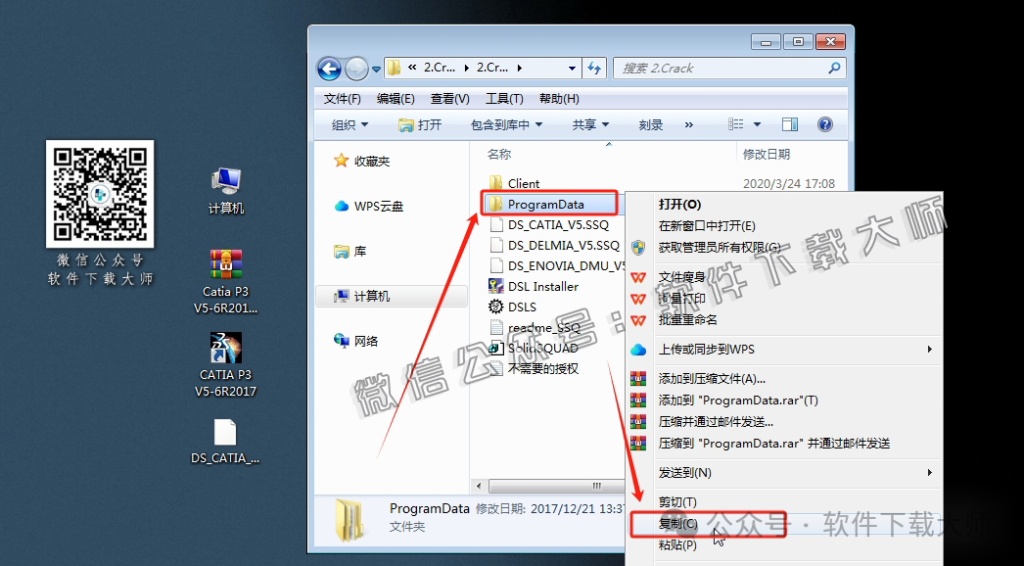This screenshot has width=1024, height=566.
Task: Choose 文件瘦身 in context menu
Action: coord(682,277)
